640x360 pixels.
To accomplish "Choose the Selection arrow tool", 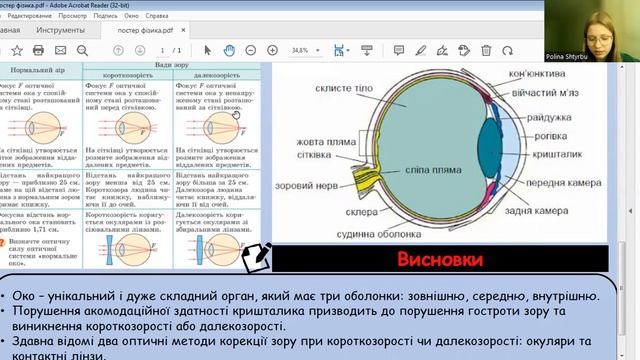I will 207,51.
